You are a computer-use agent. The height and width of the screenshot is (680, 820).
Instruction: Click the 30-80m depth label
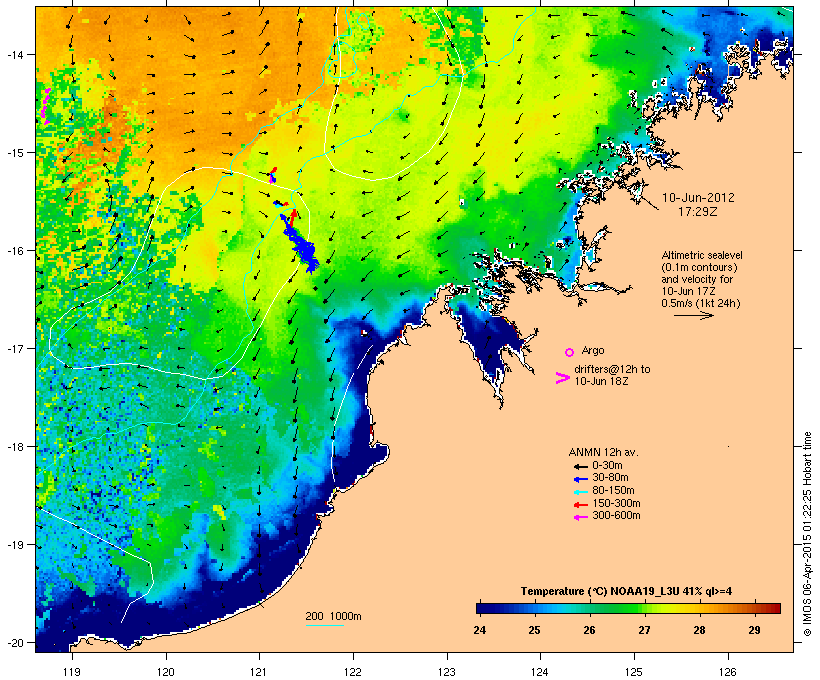coord(610,478)
